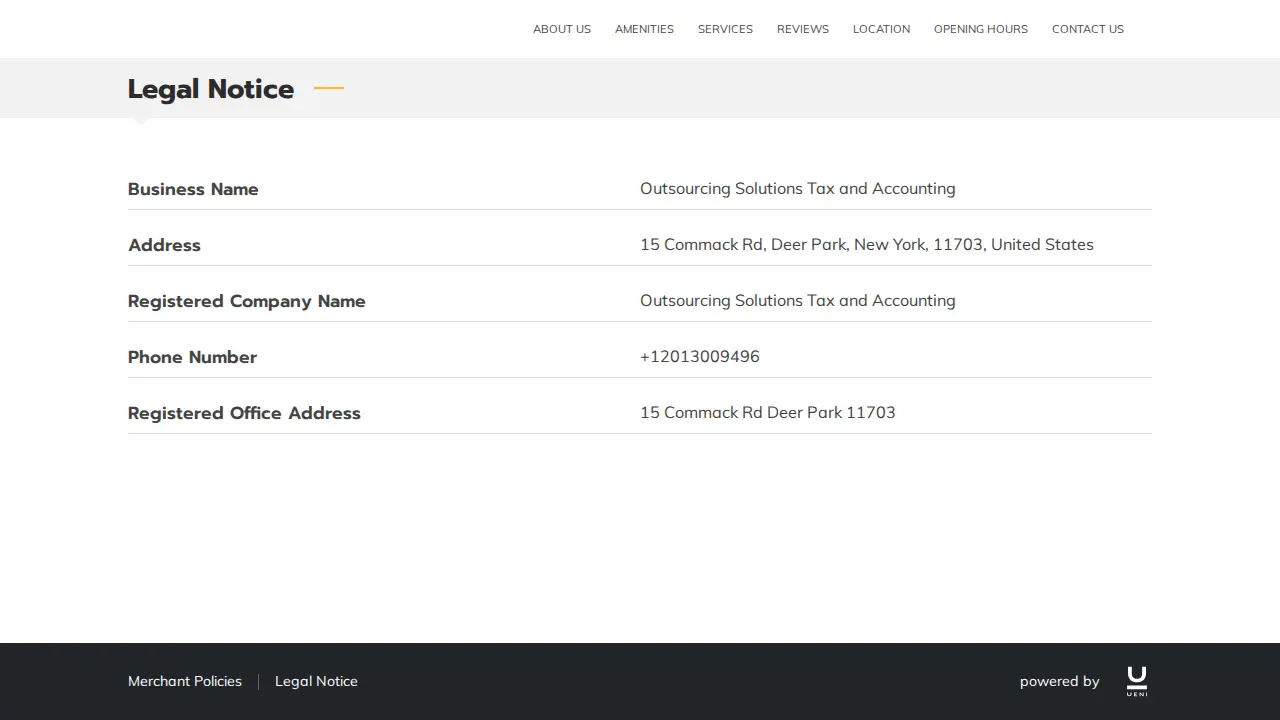Screen dimensions: 1280x720
Task: Click the phone number +12013009496
Action: [700, 356]
